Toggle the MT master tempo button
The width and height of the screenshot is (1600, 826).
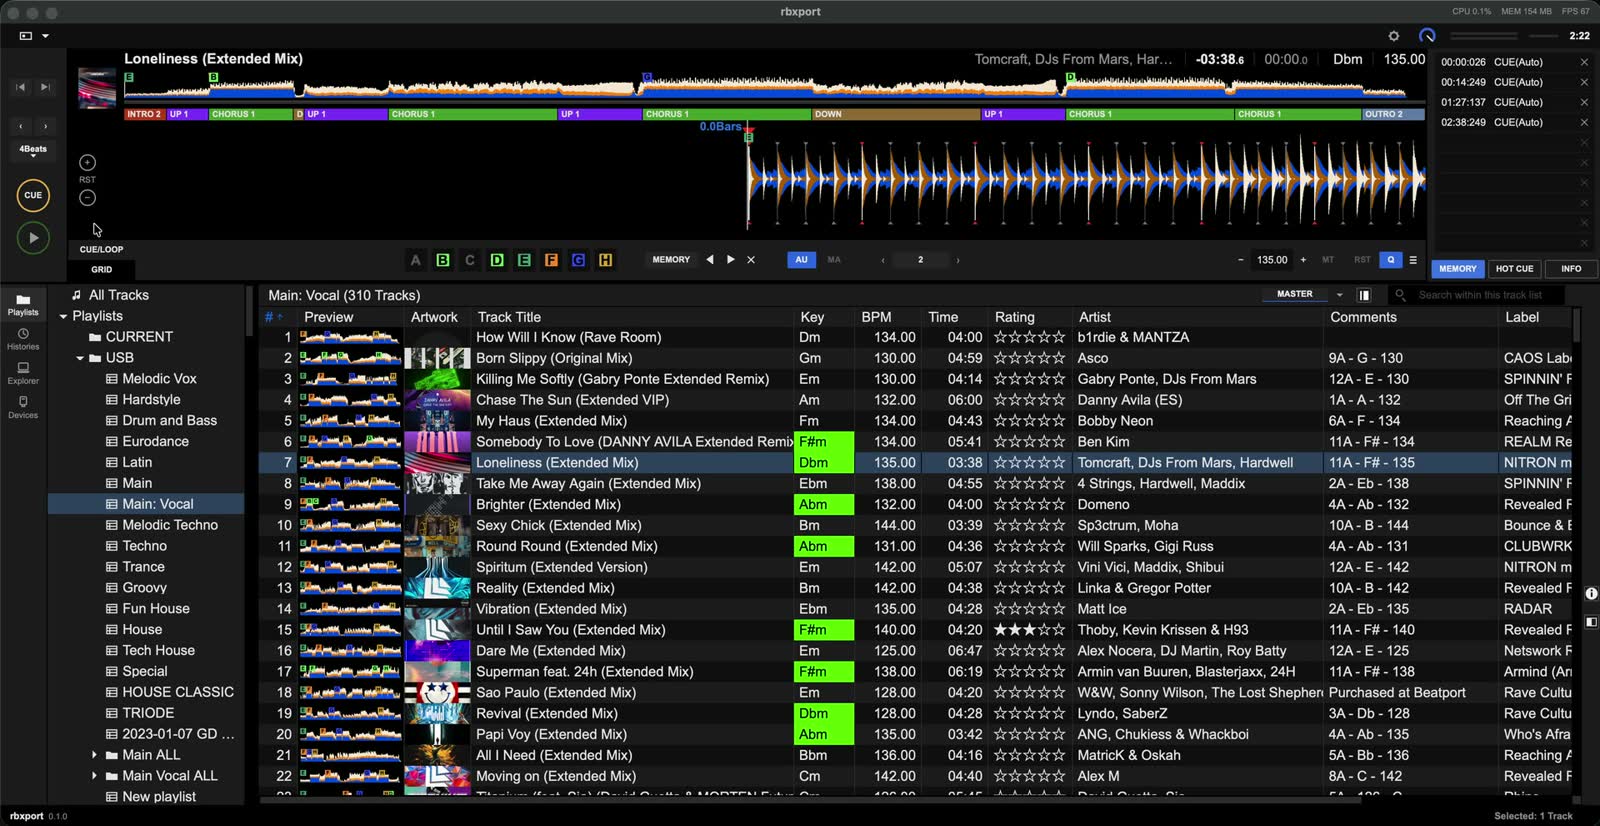point(1328,260)
